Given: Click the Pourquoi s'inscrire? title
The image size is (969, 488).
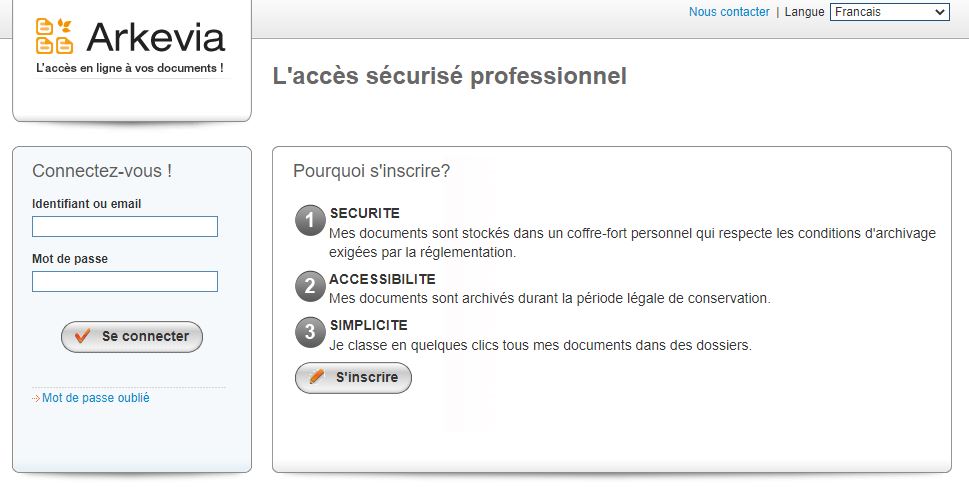Looking at the screenshot, I should click(371, 171).
